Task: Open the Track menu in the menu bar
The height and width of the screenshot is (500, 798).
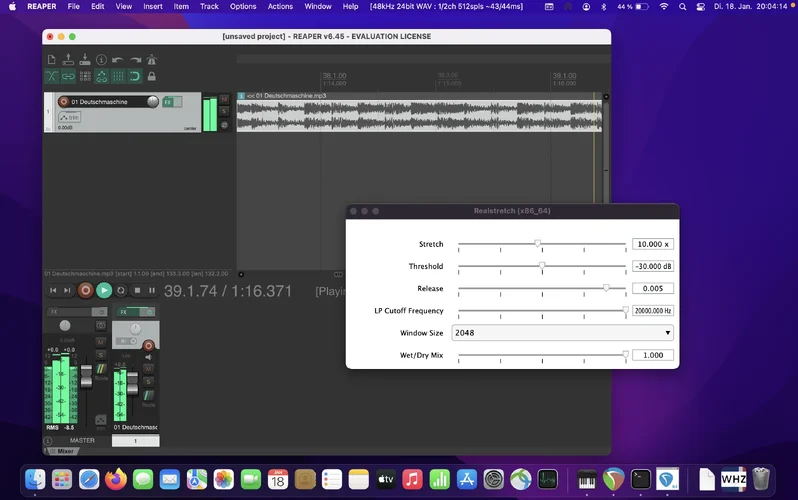Action: pos(209,6)
